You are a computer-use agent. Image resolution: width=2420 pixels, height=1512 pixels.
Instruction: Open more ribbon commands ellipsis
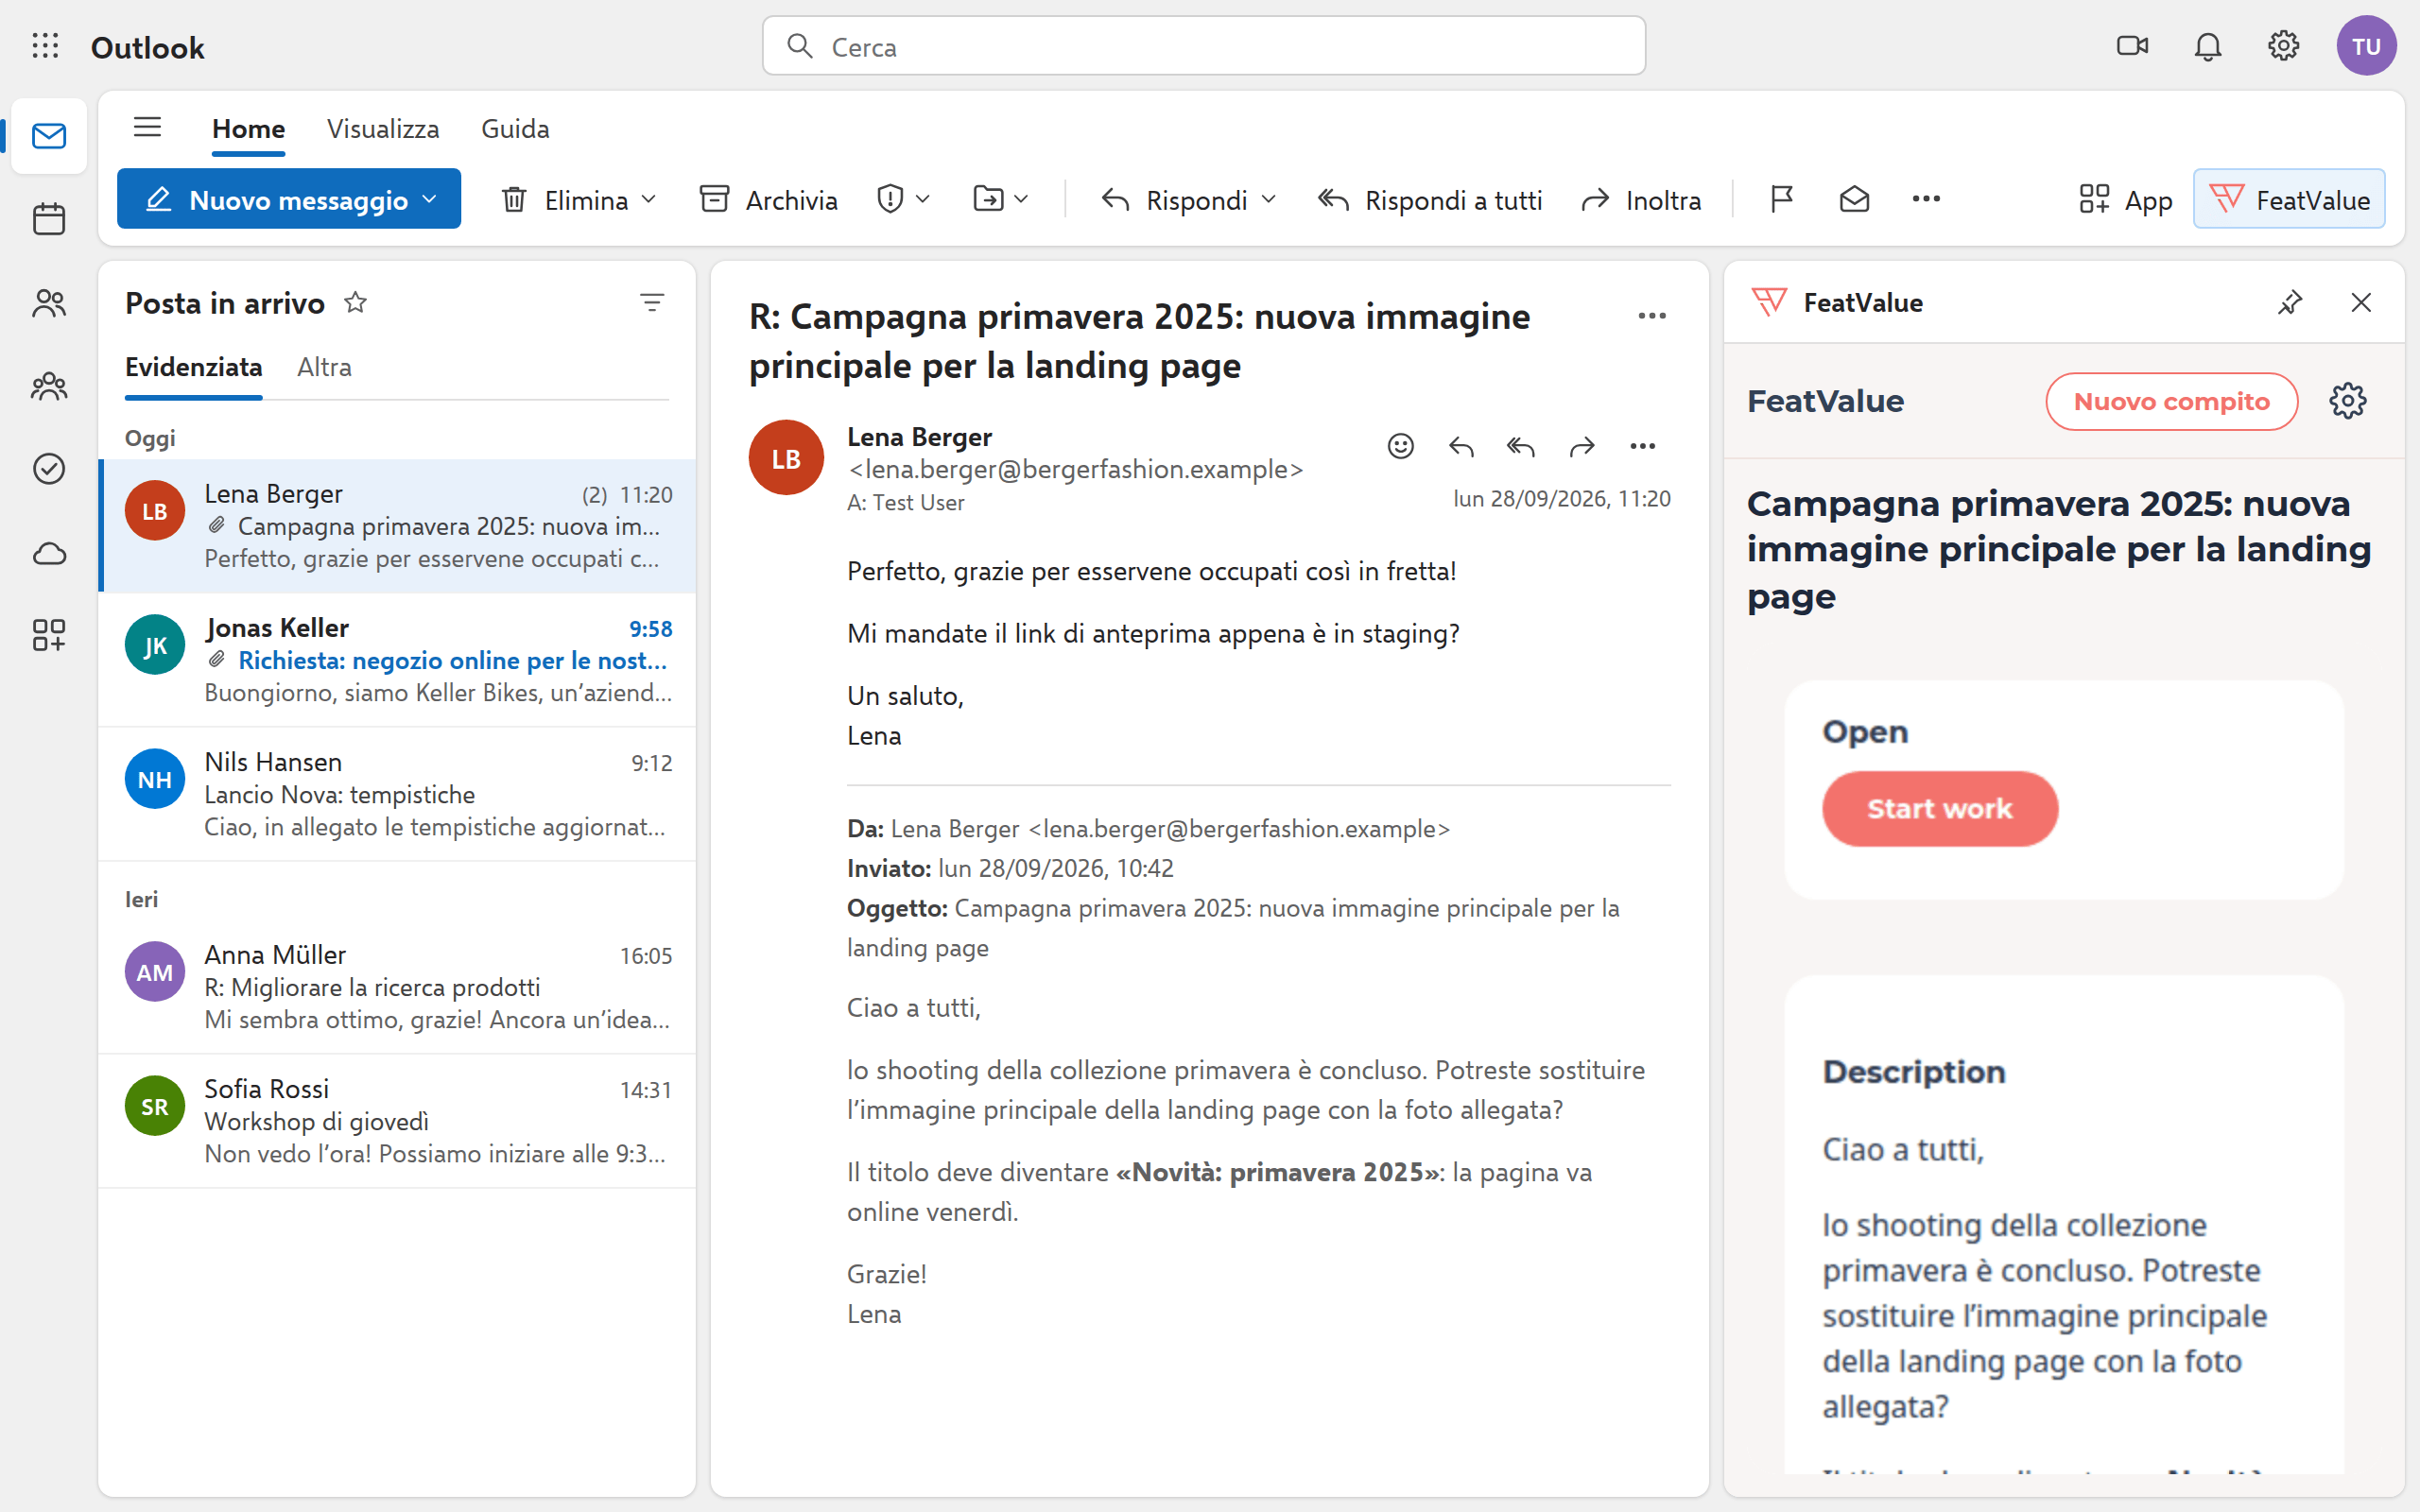tap(1926, 199)
